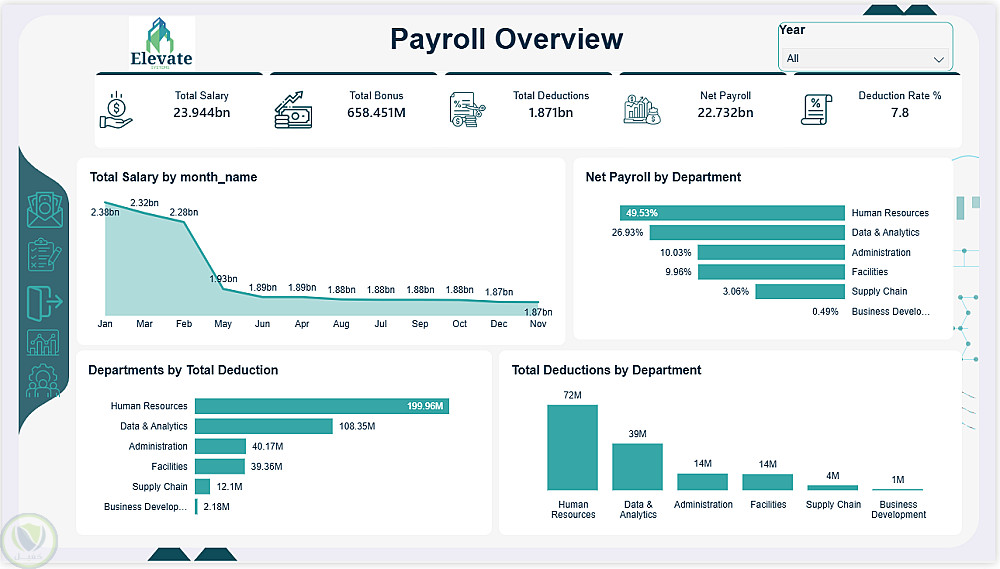Click the Deduction Rate percent scroll icon
1000x569 pixels.
coord(816,110)
